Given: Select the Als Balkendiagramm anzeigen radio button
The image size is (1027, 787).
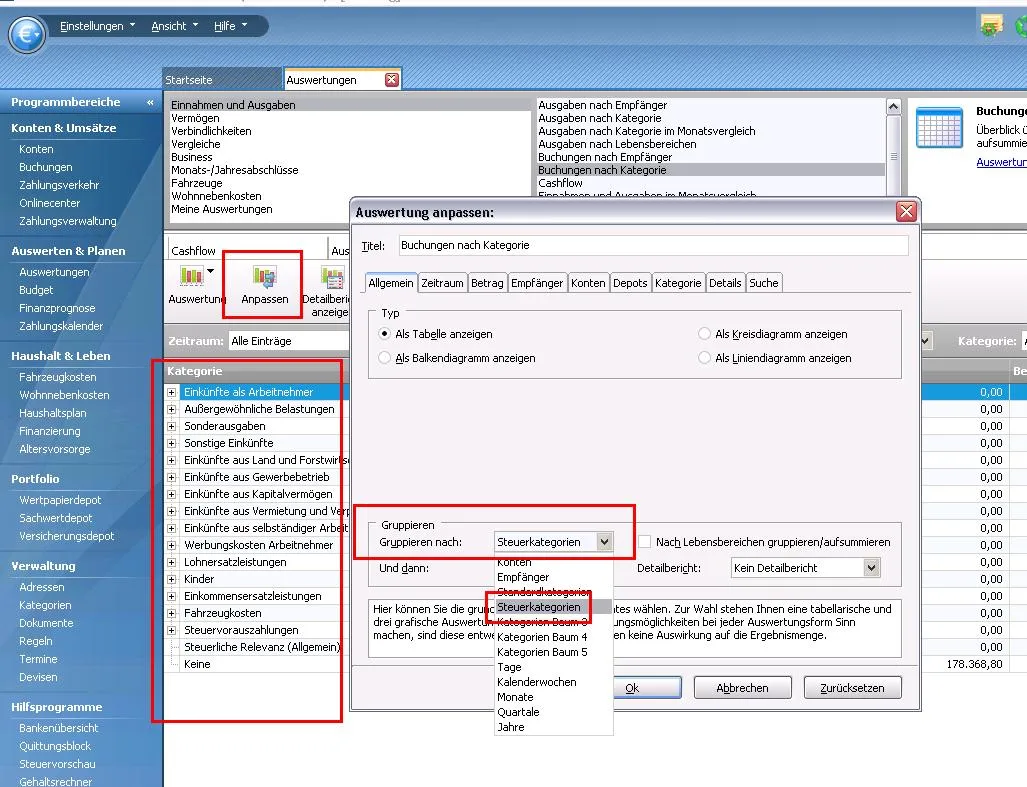Looking at the screenshot, I should [x=385, y=358].
